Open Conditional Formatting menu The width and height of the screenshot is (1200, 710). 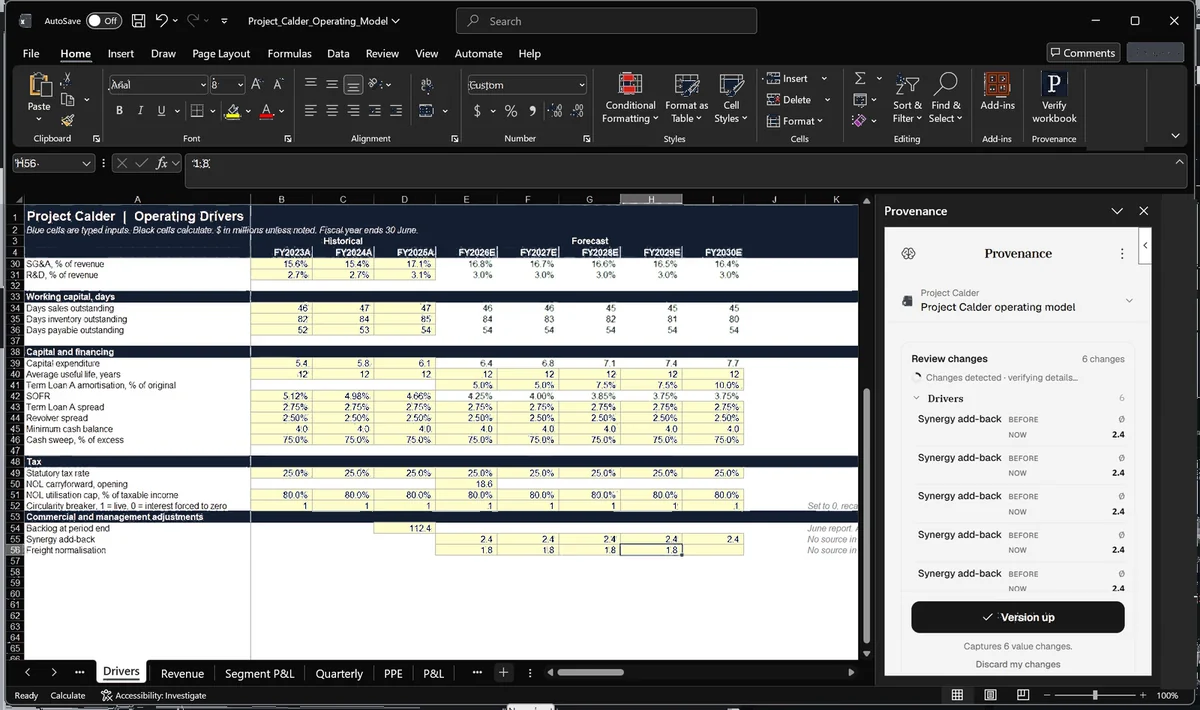(629, 98)
